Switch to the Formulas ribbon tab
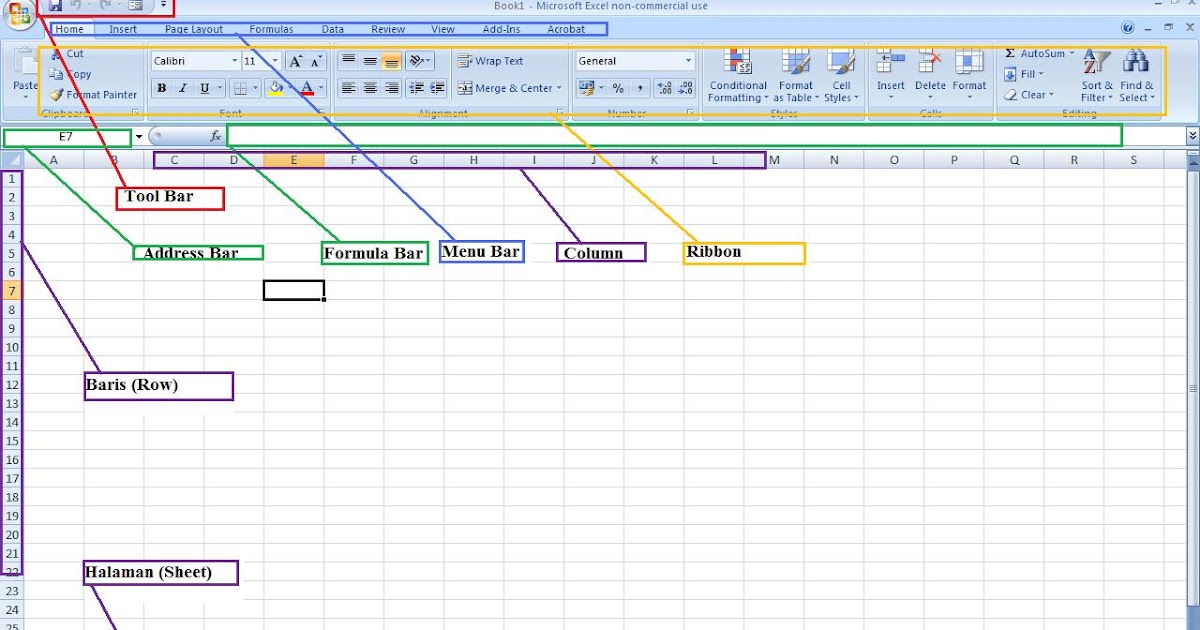This screenshot has height=630, width=1200. click(x=270, y=29)
